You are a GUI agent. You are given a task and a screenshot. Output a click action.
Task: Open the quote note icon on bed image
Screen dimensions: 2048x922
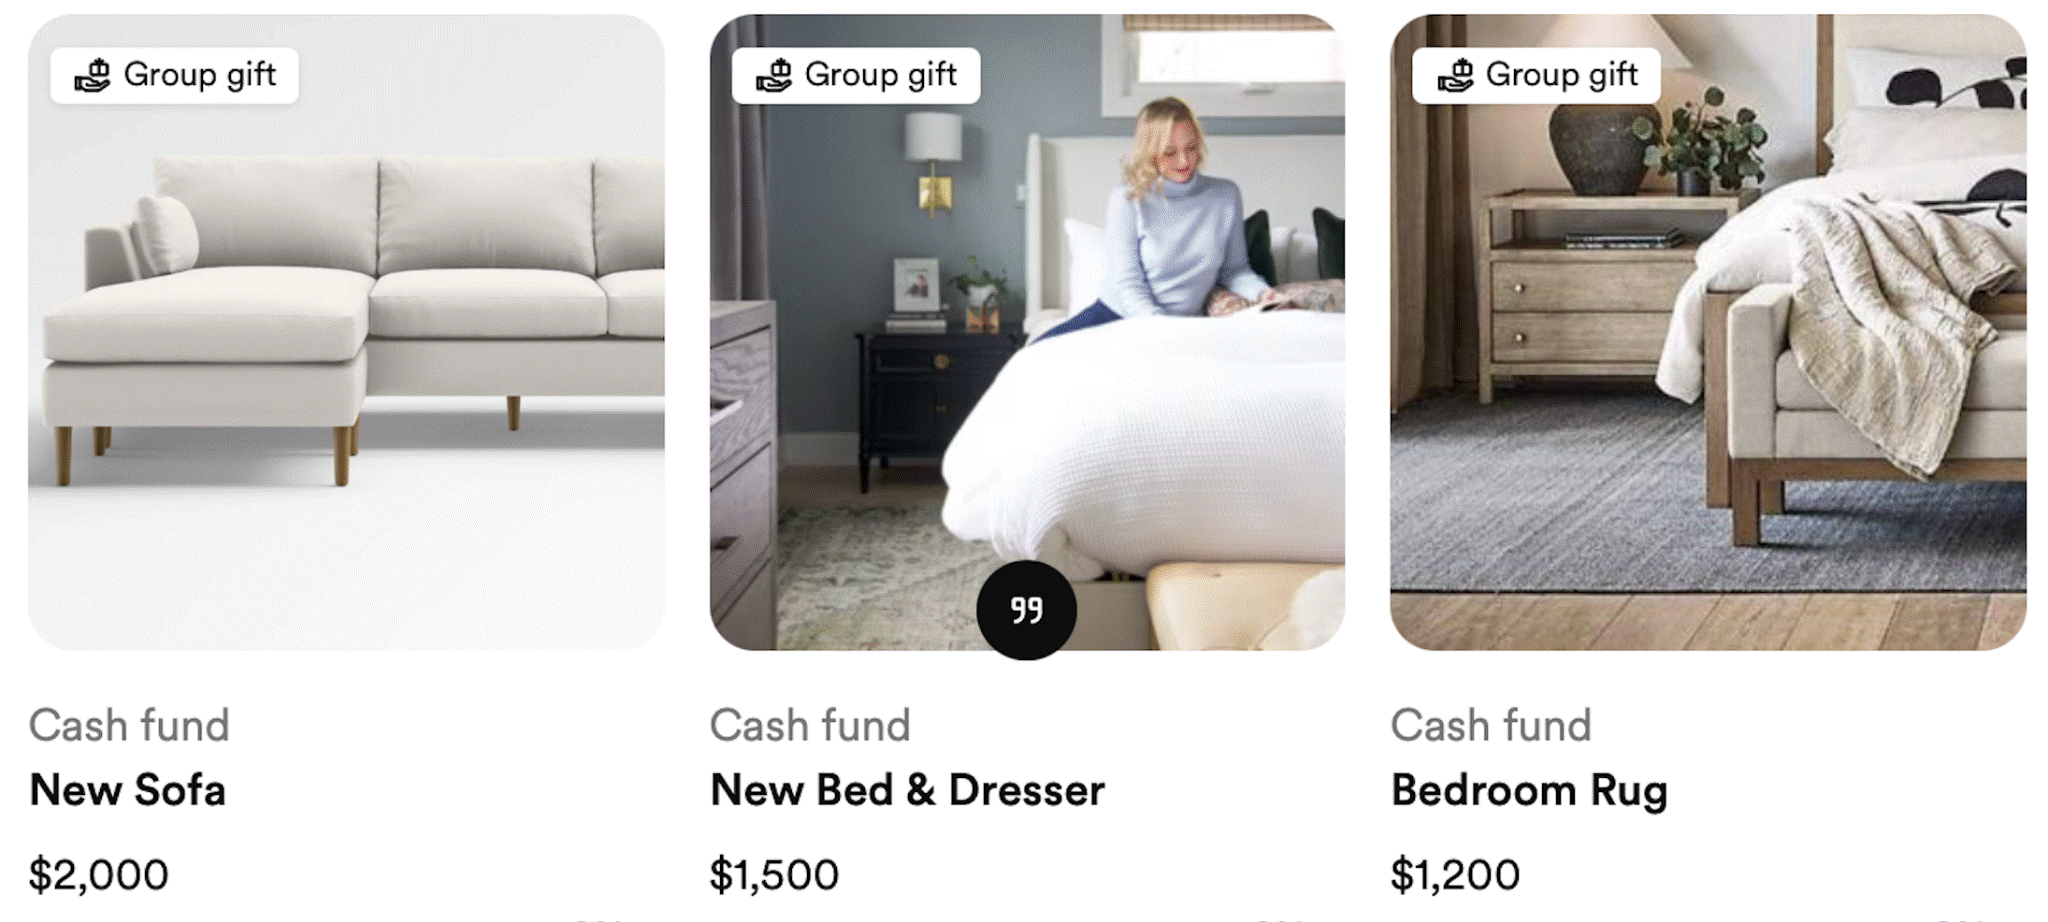[x=1026, y=610]
